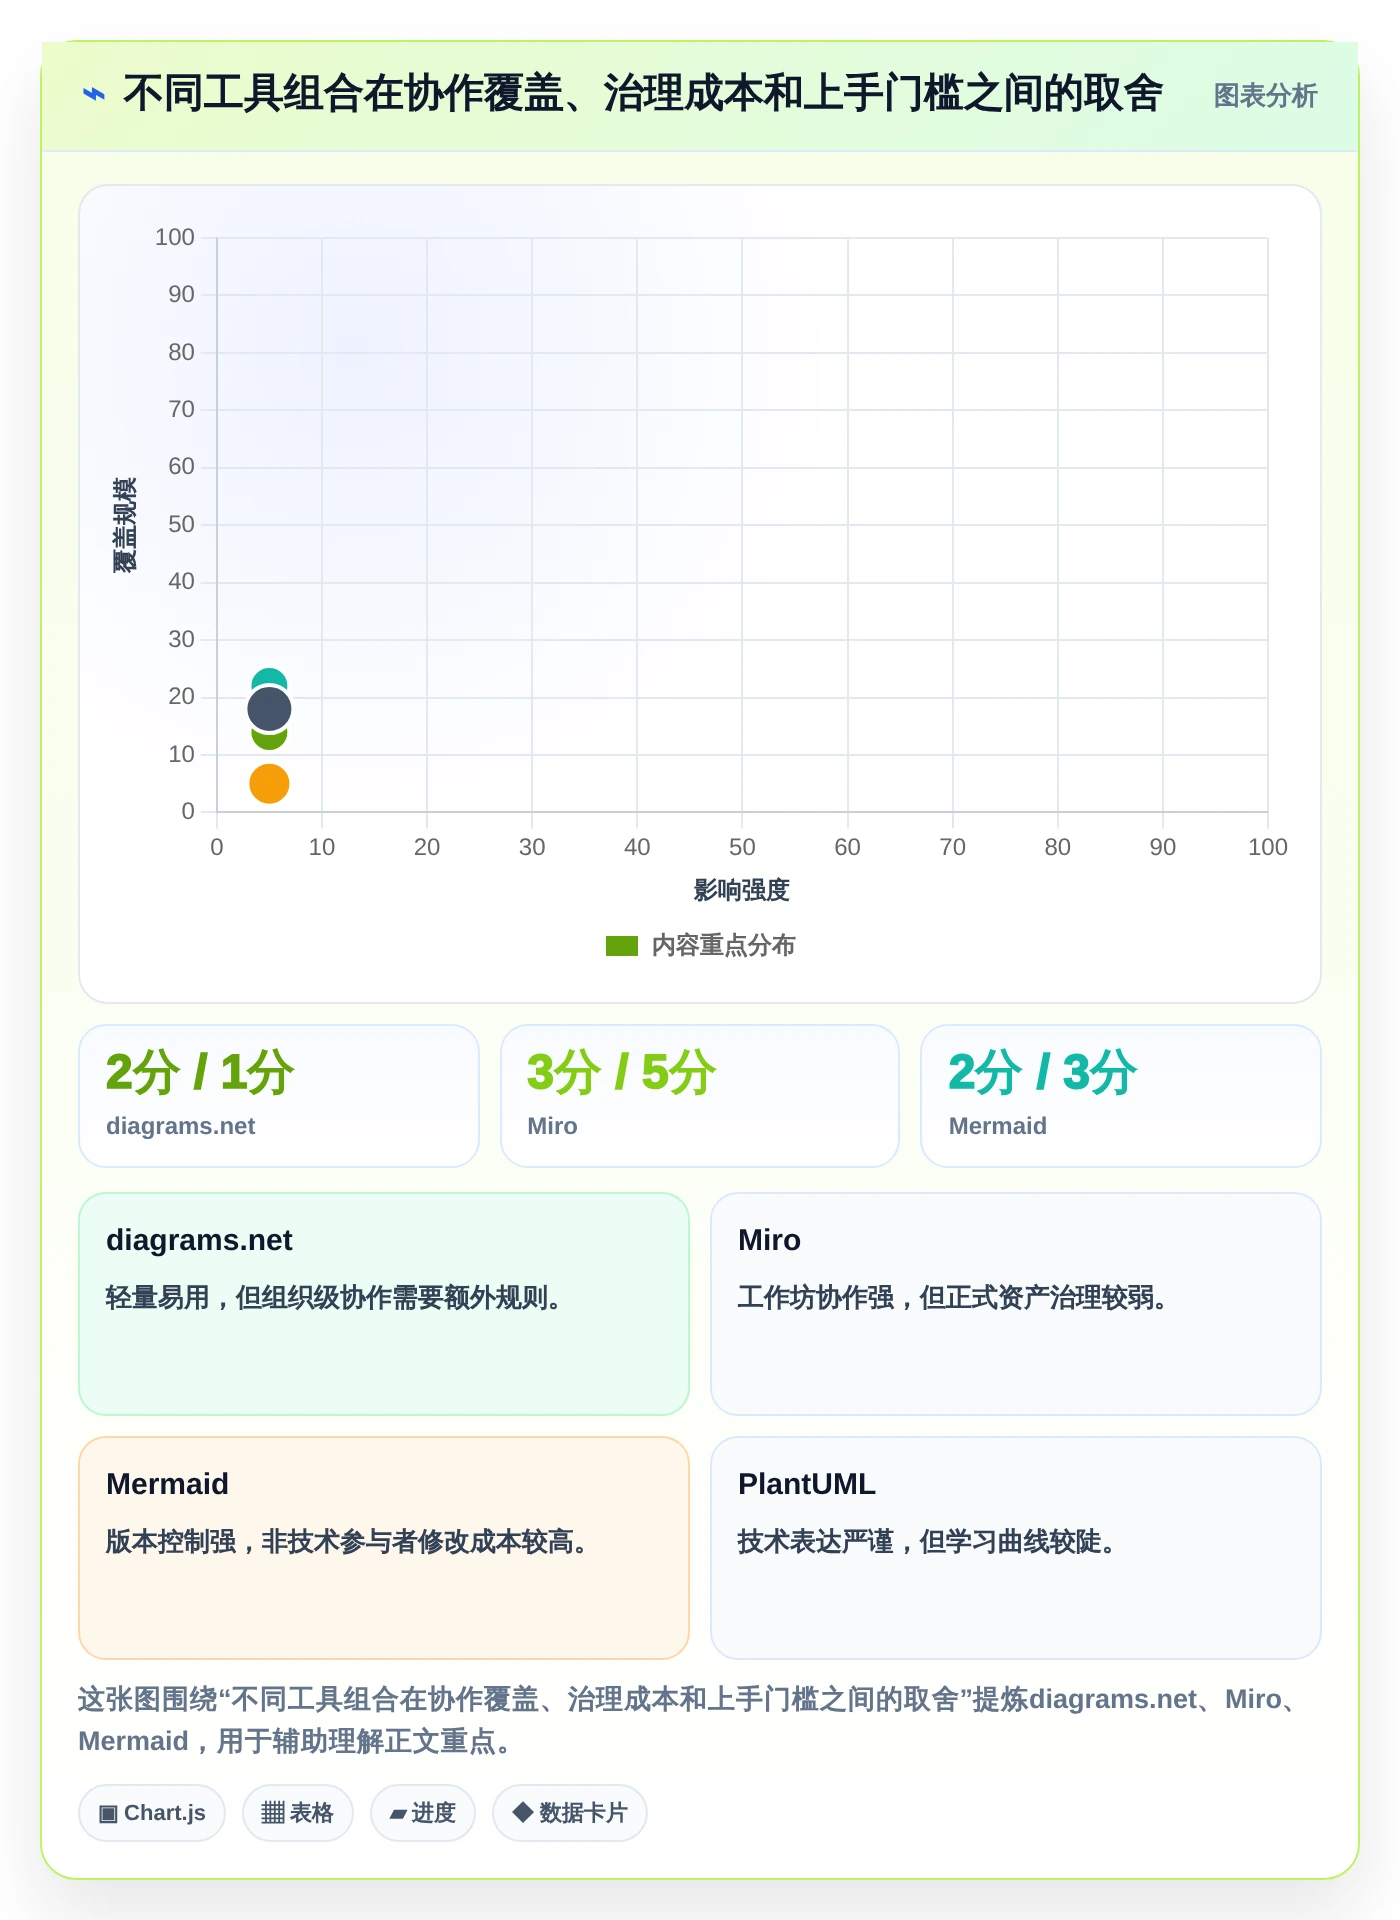The image size is (1400, 1920).
Task: Click the blue lightning icon beside the title
Action: click(x=93, y=95)
